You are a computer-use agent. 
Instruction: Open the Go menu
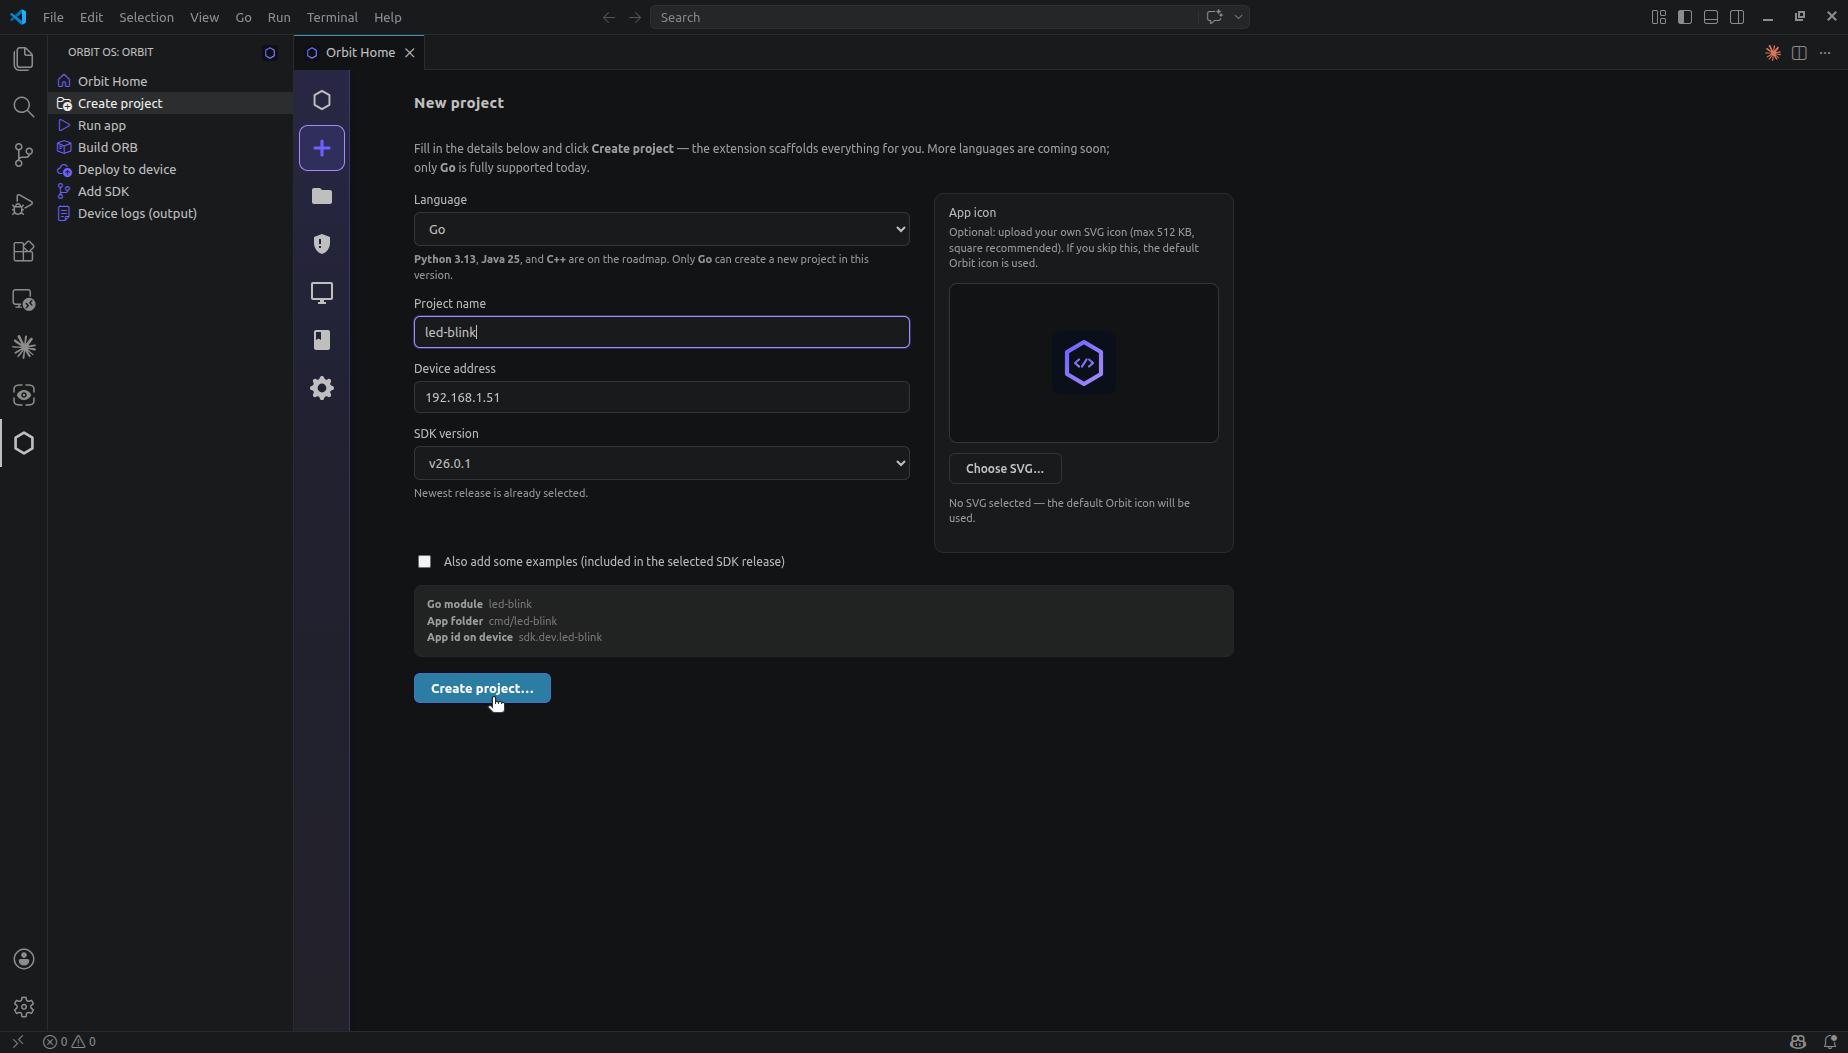pos(243,17)
